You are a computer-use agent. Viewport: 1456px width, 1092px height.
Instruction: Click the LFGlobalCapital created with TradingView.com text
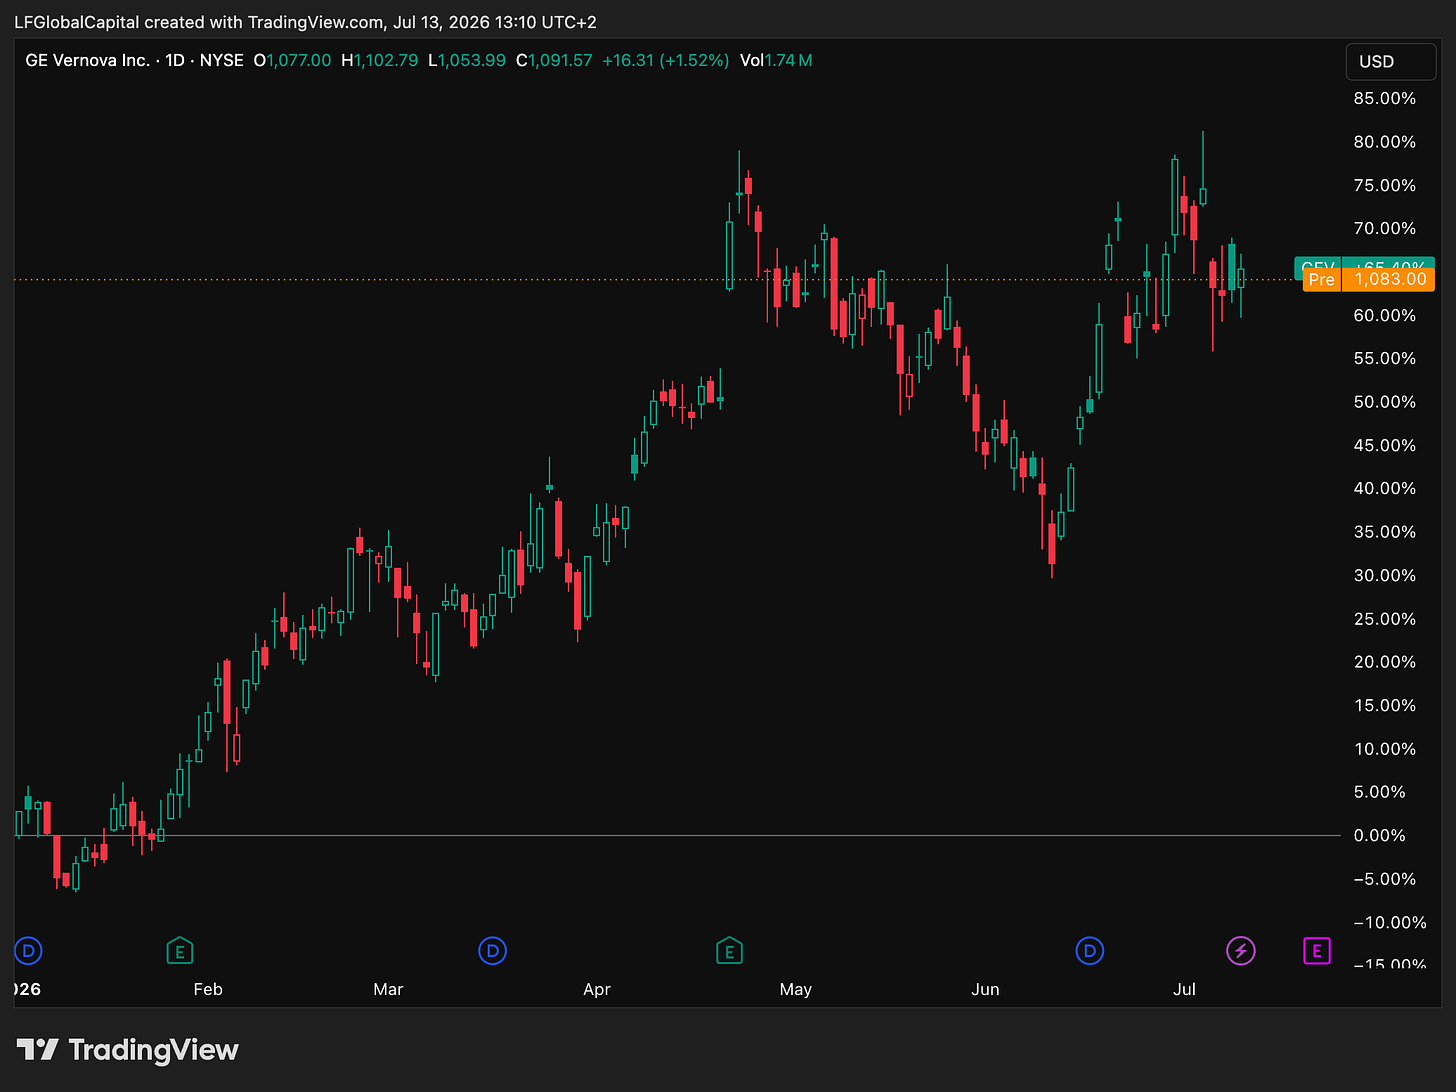point(199,21)
